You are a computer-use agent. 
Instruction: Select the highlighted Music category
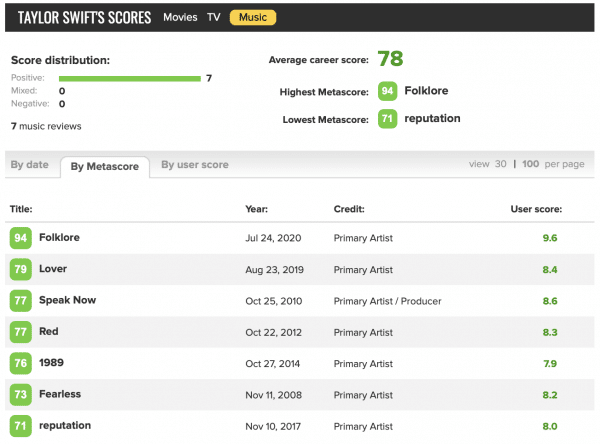coord(252,18)
